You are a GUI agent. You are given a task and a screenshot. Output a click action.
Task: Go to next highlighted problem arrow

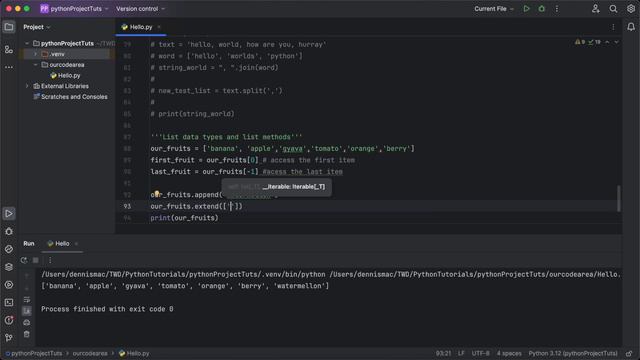(616, 42)
